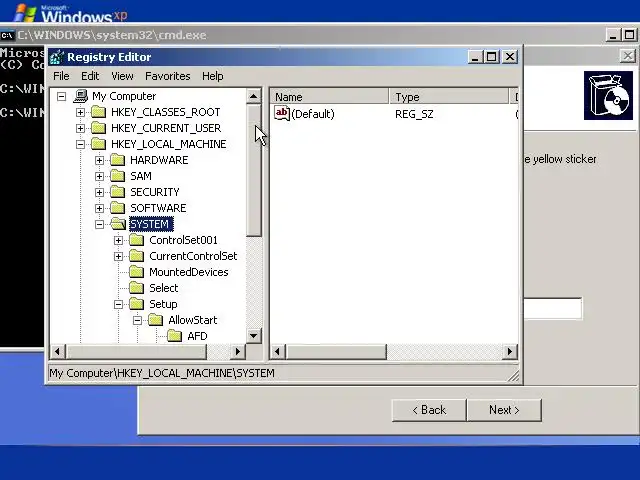Click the HKEY_CURRENT_USER folder icon
Screen dimensions: 640x480
98,128
